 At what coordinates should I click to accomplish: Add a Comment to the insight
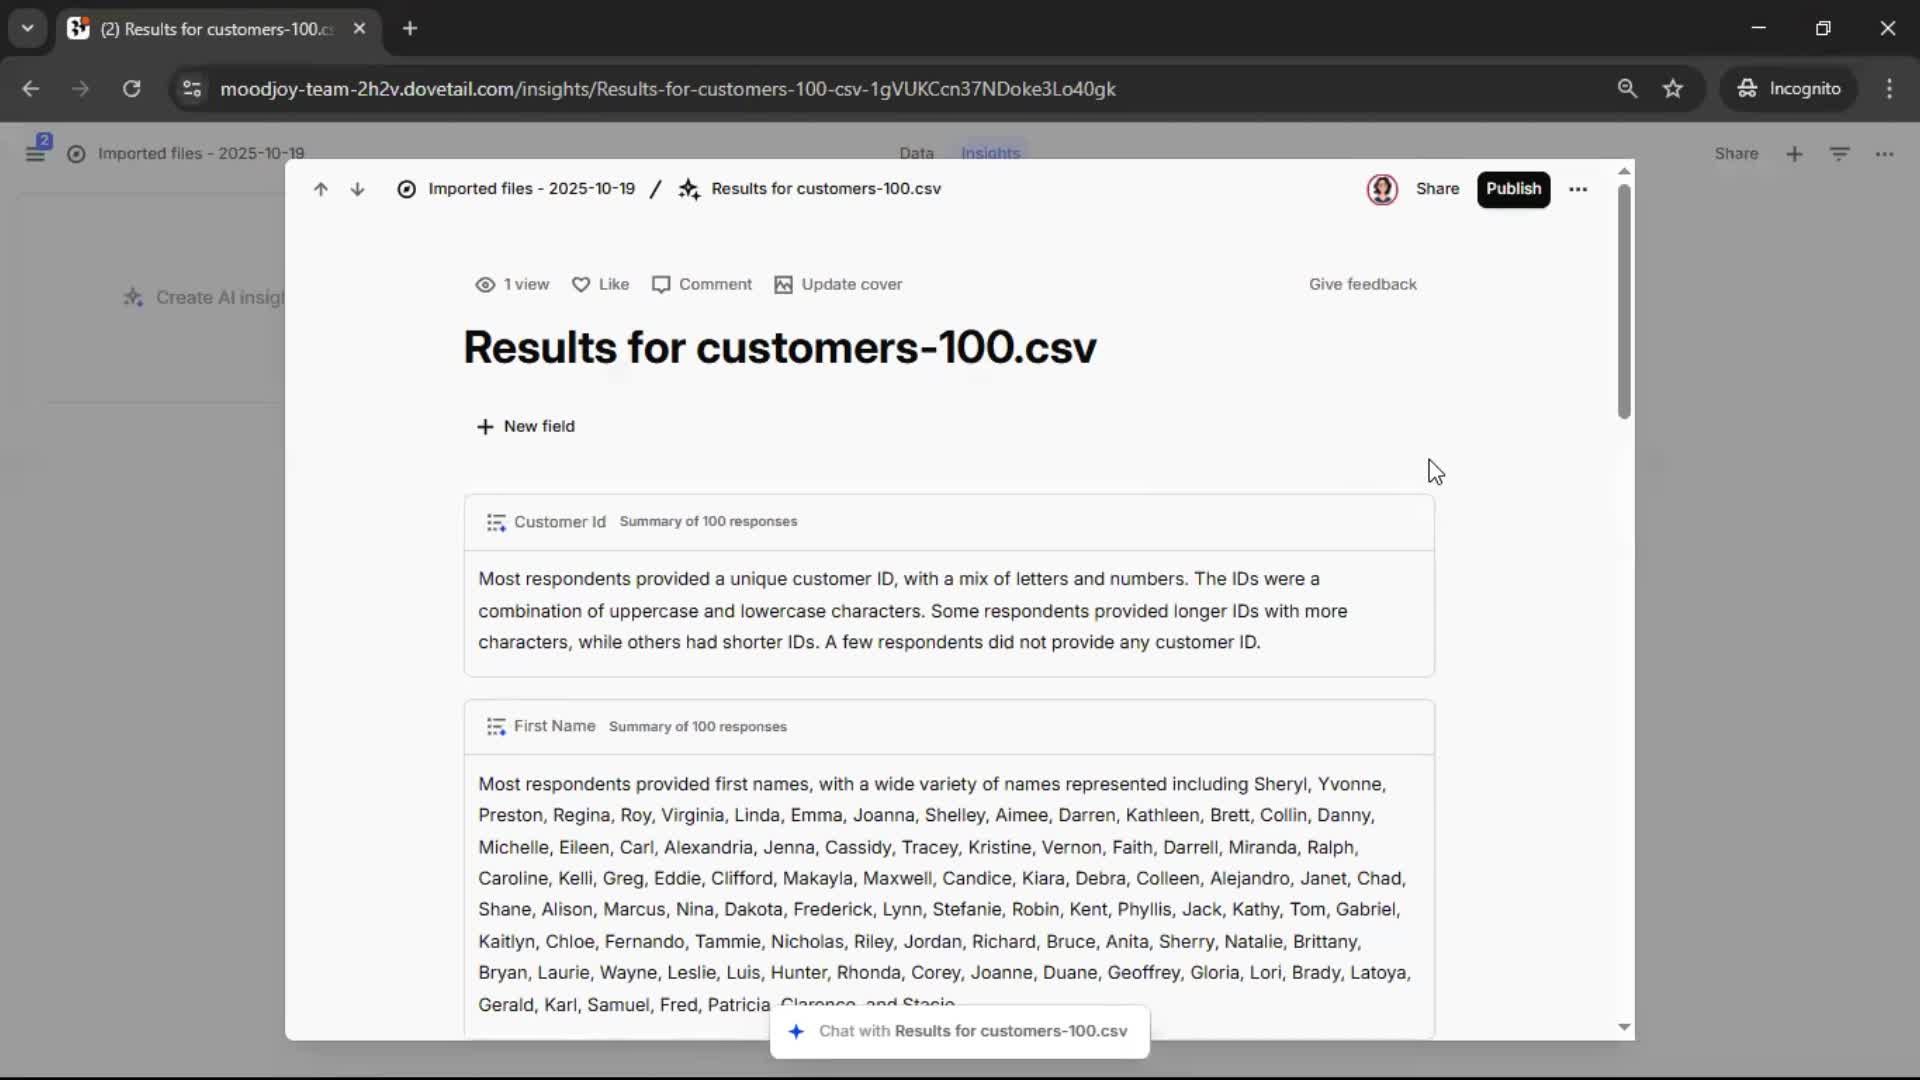701,285
